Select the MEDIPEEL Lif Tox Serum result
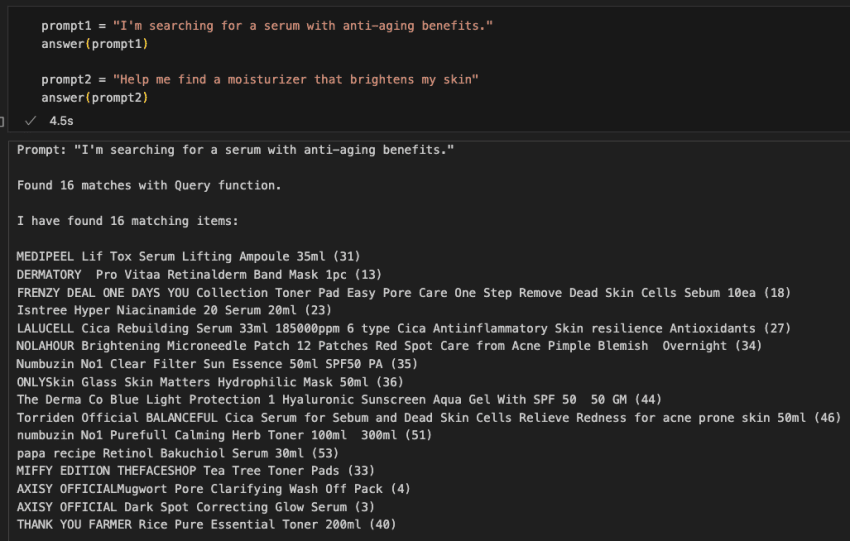Screen dimensions: 850x541 pyautogui.click(x=188, y=256)
